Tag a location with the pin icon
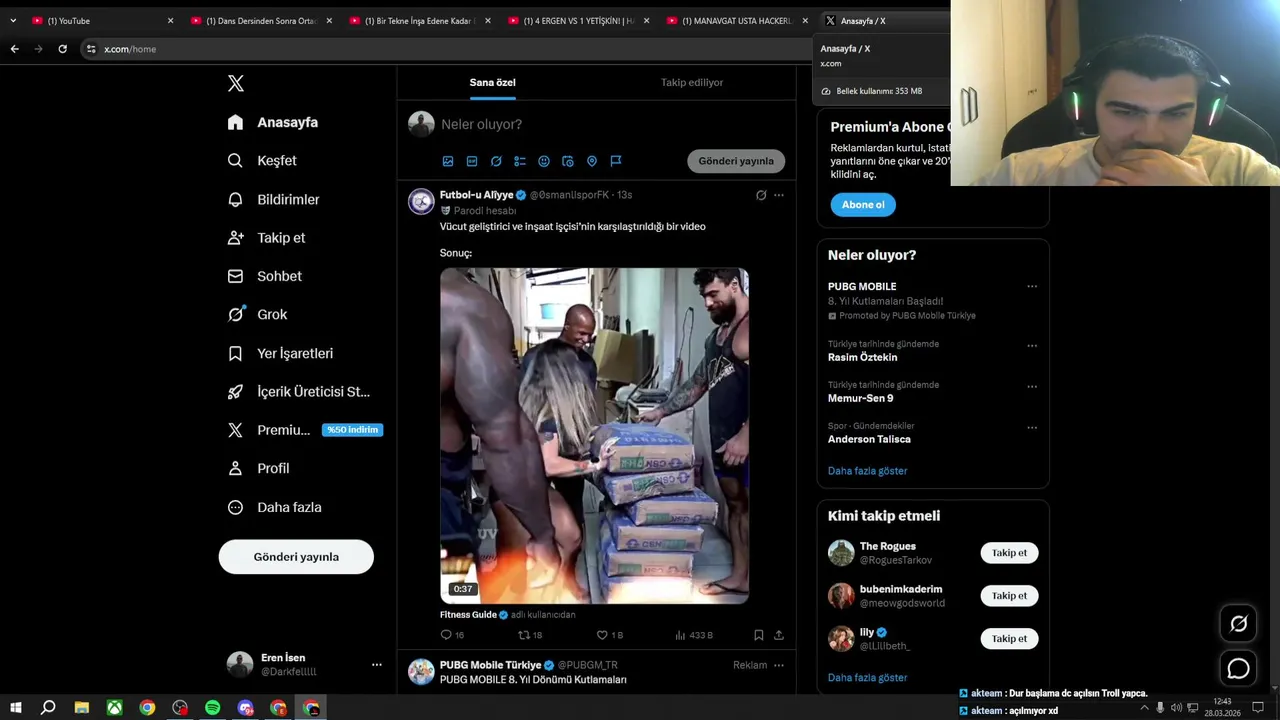 coord(592,161)
